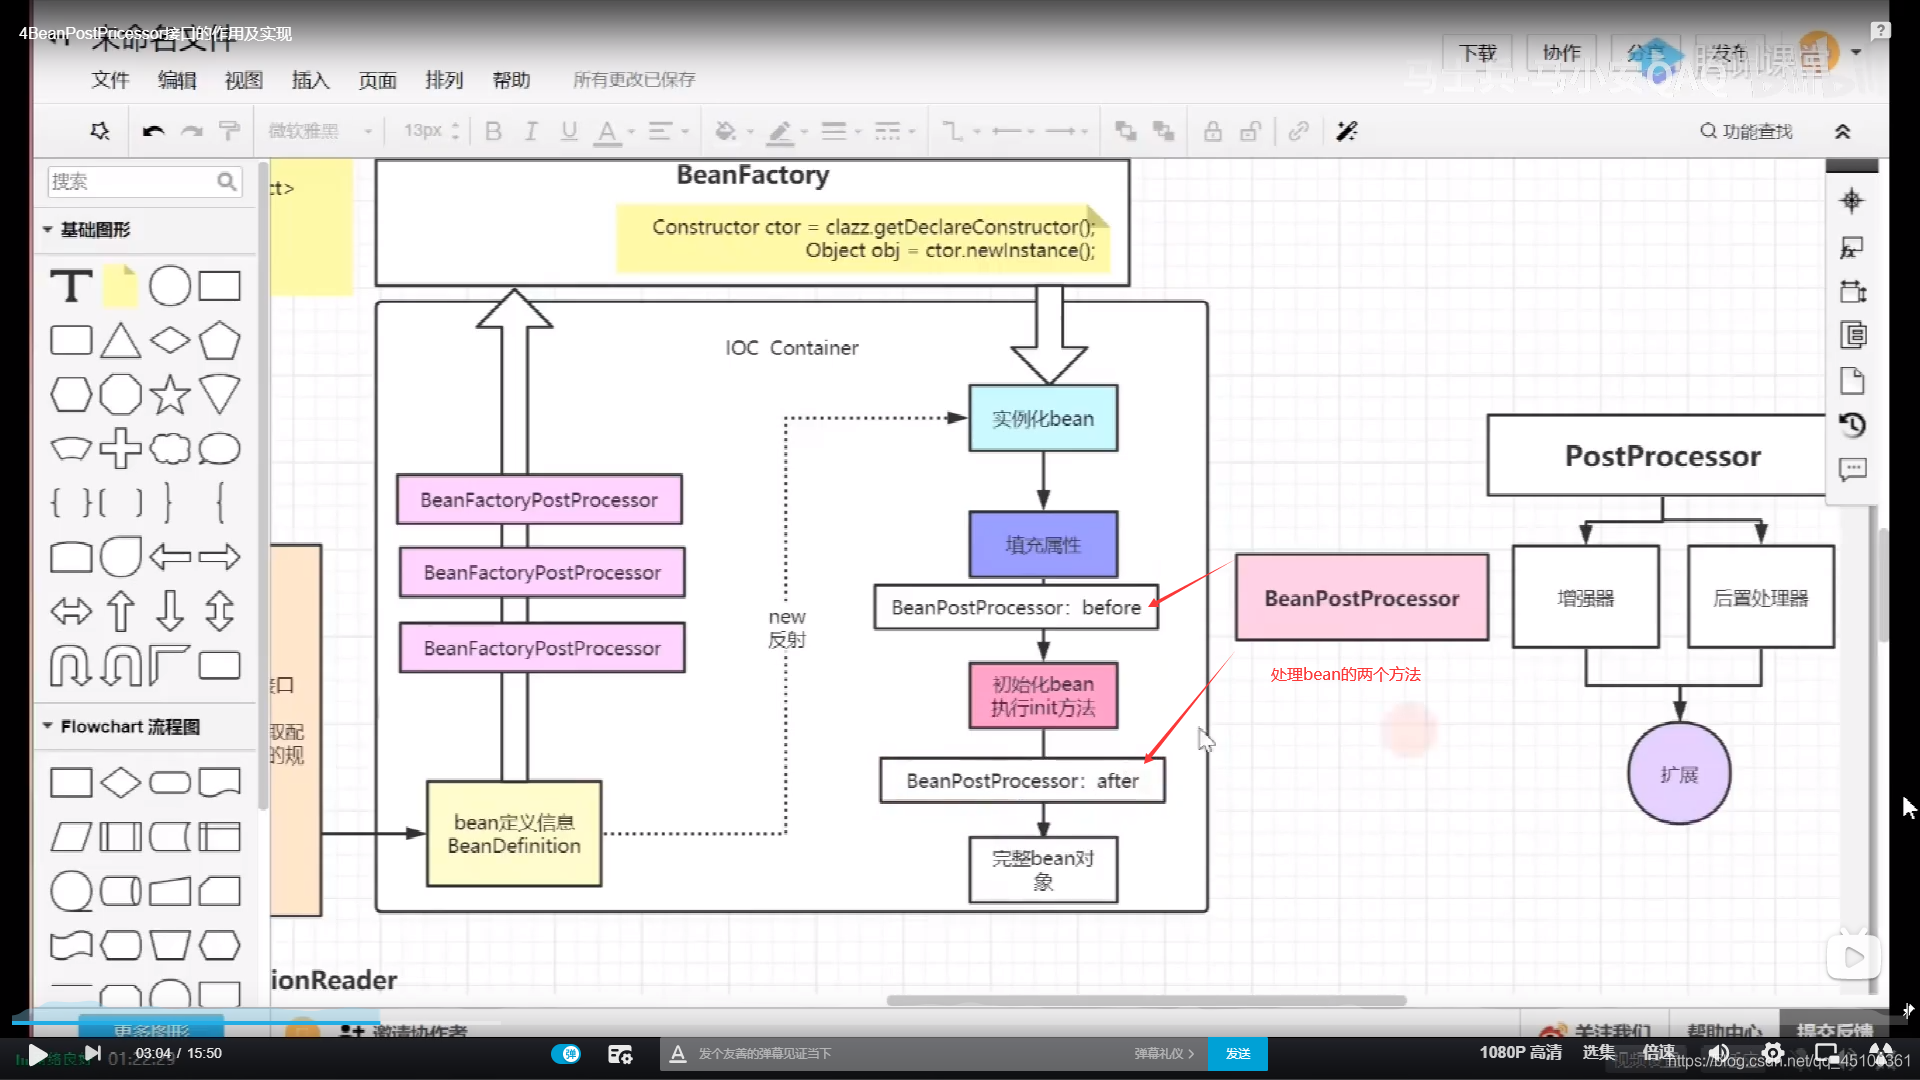1920x1080 pixels.
Task: Toggle italic formatting
Action: pos(531,131)
